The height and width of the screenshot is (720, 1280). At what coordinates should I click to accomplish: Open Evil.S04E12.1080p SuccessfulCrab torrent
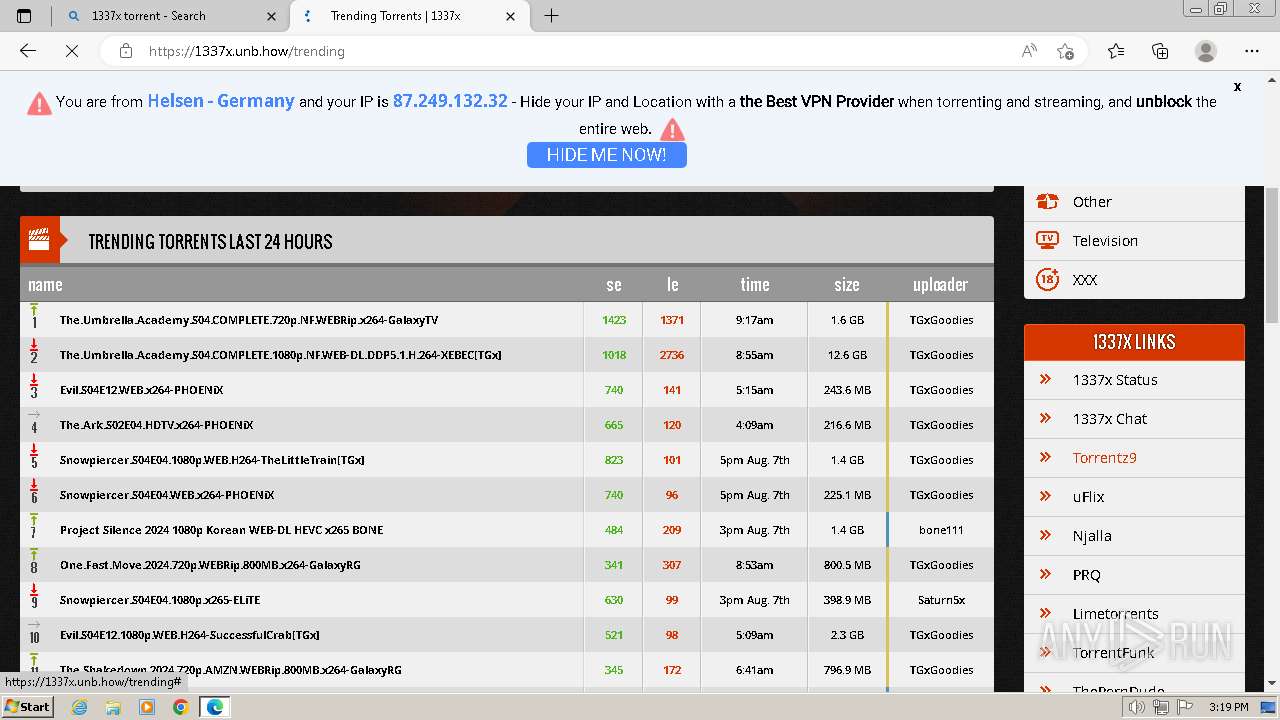tap(190, 635)
